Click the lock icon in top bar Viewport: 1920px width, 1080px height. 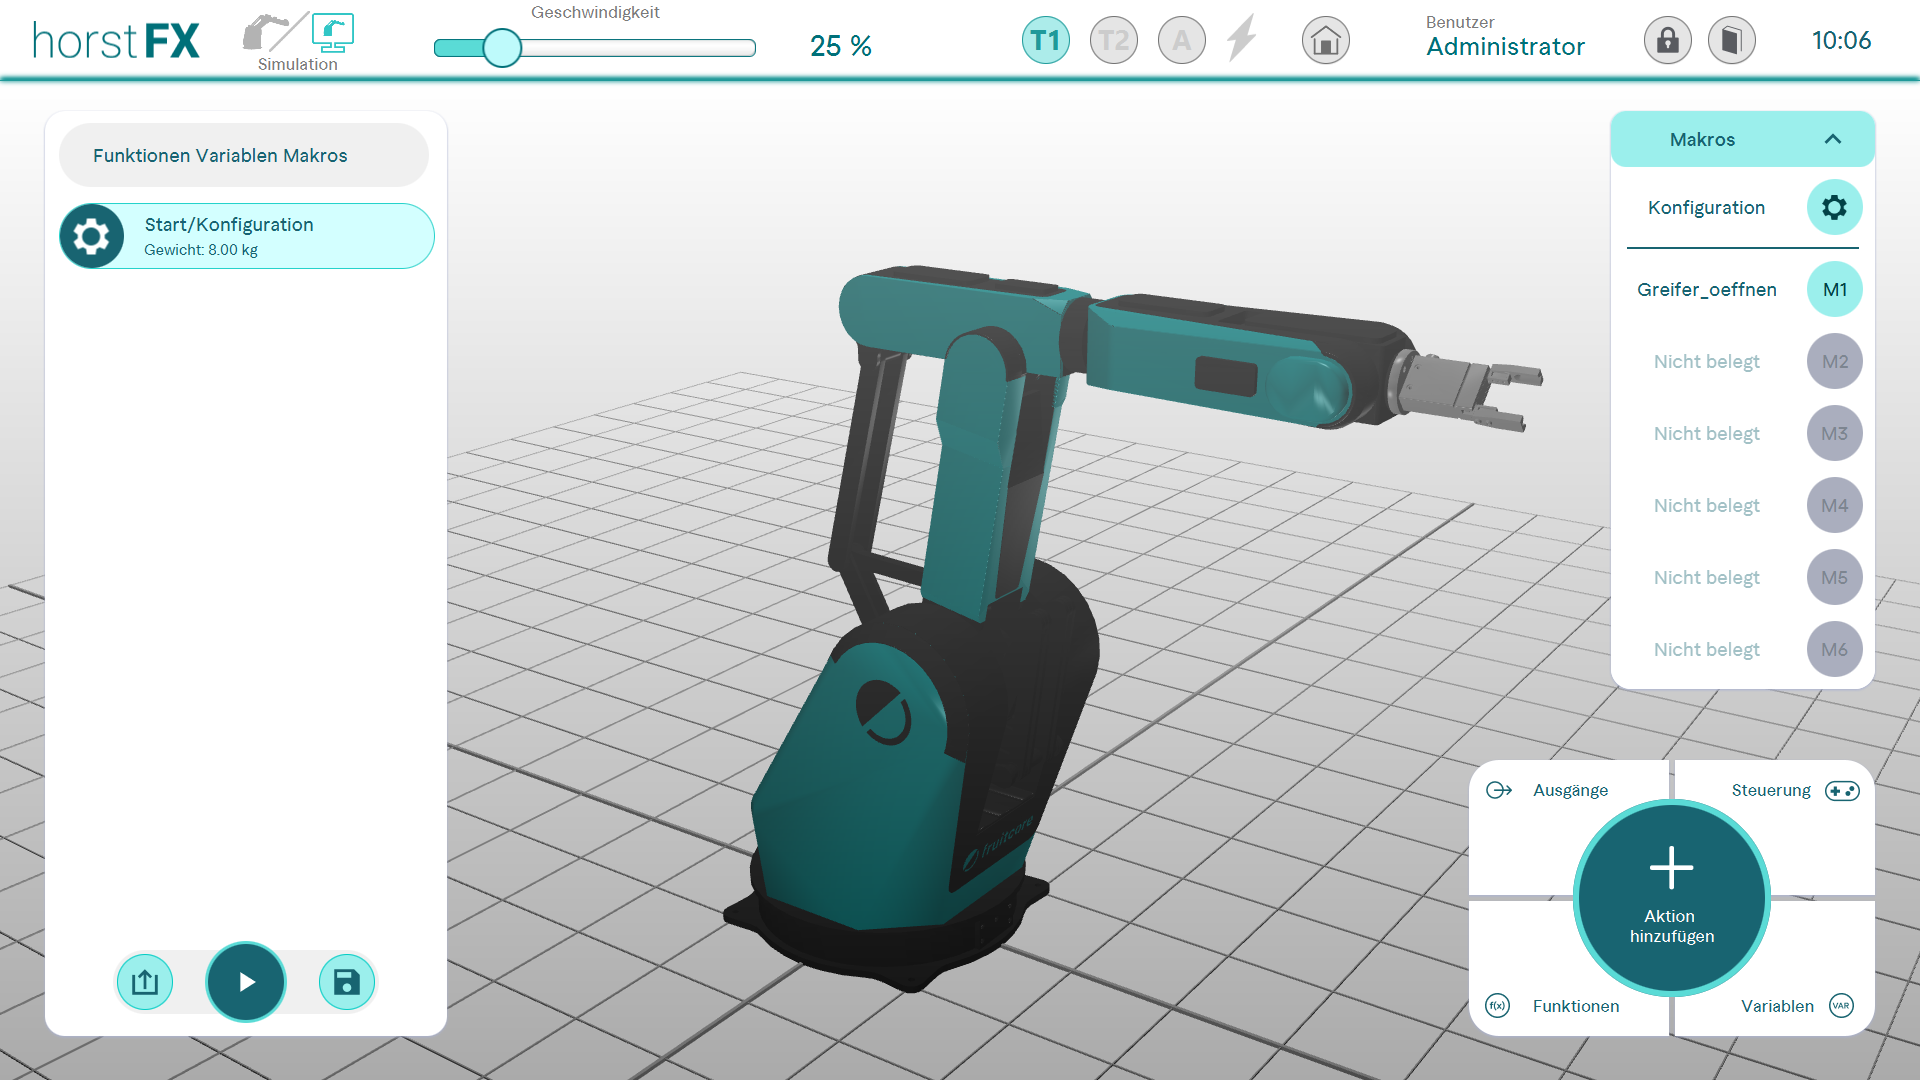1667,41
